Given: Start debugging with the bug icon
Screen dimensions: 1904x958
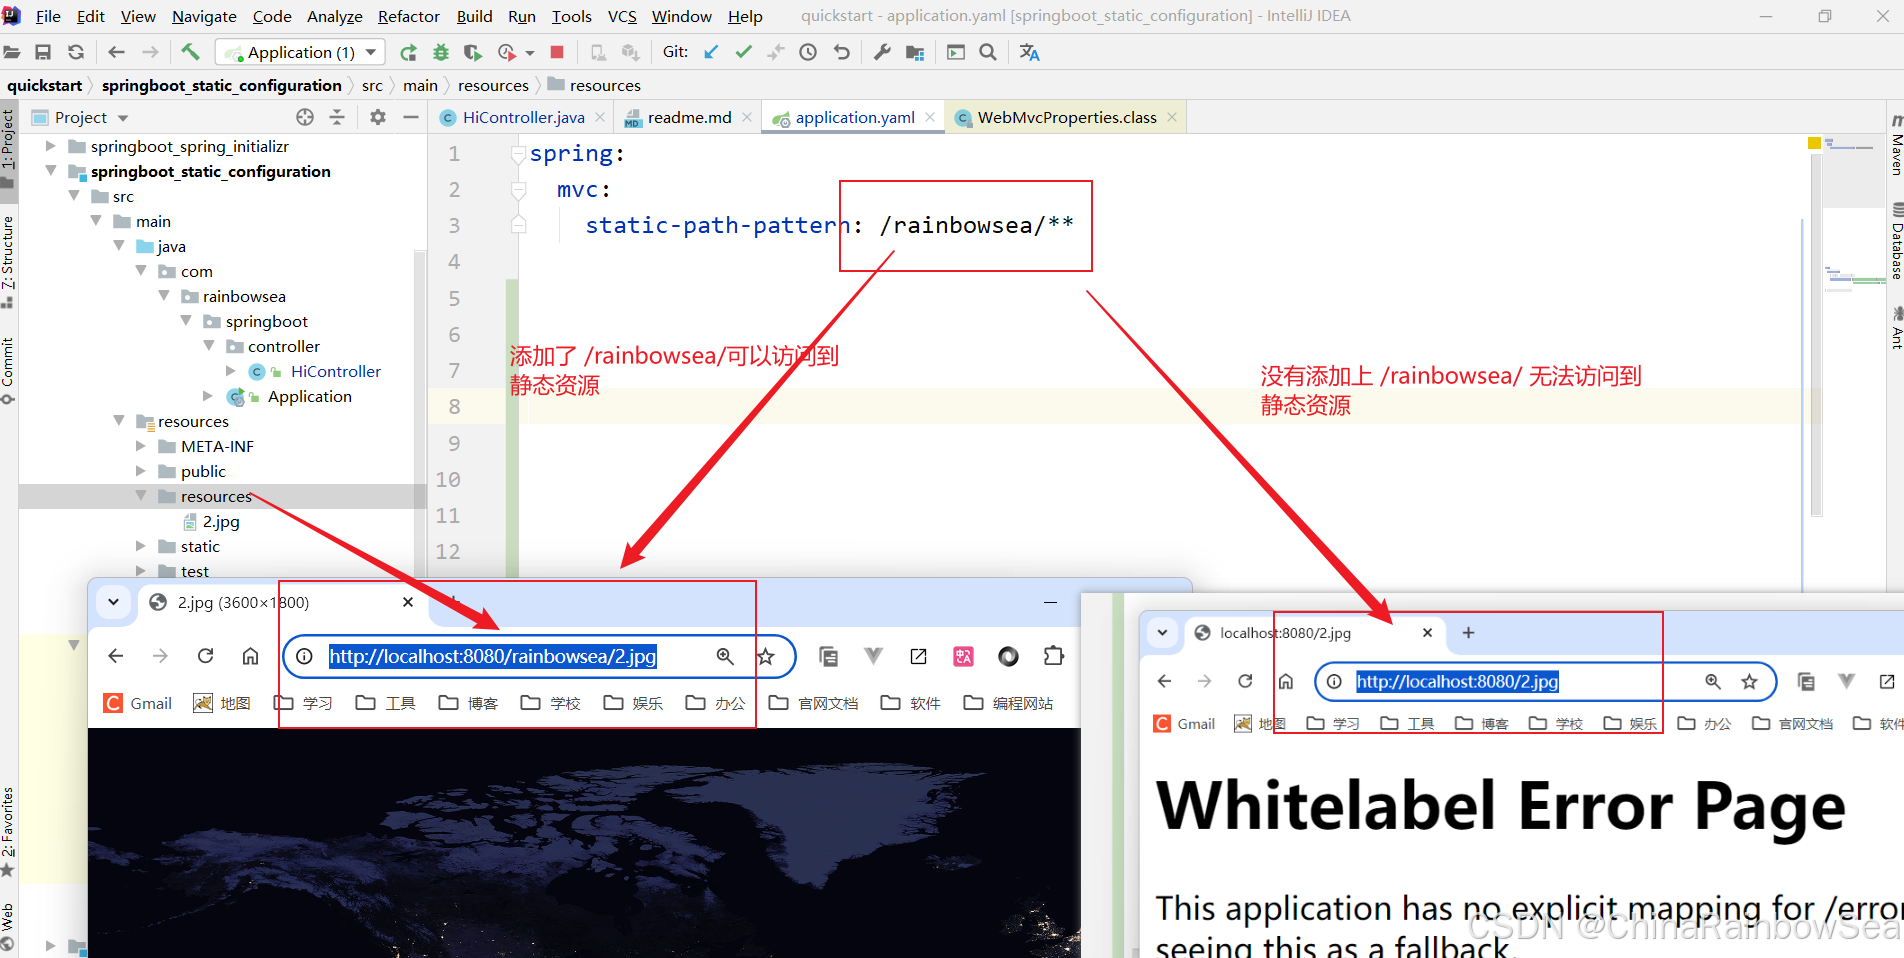Looking at the screenshot, I should coord(441,52).
